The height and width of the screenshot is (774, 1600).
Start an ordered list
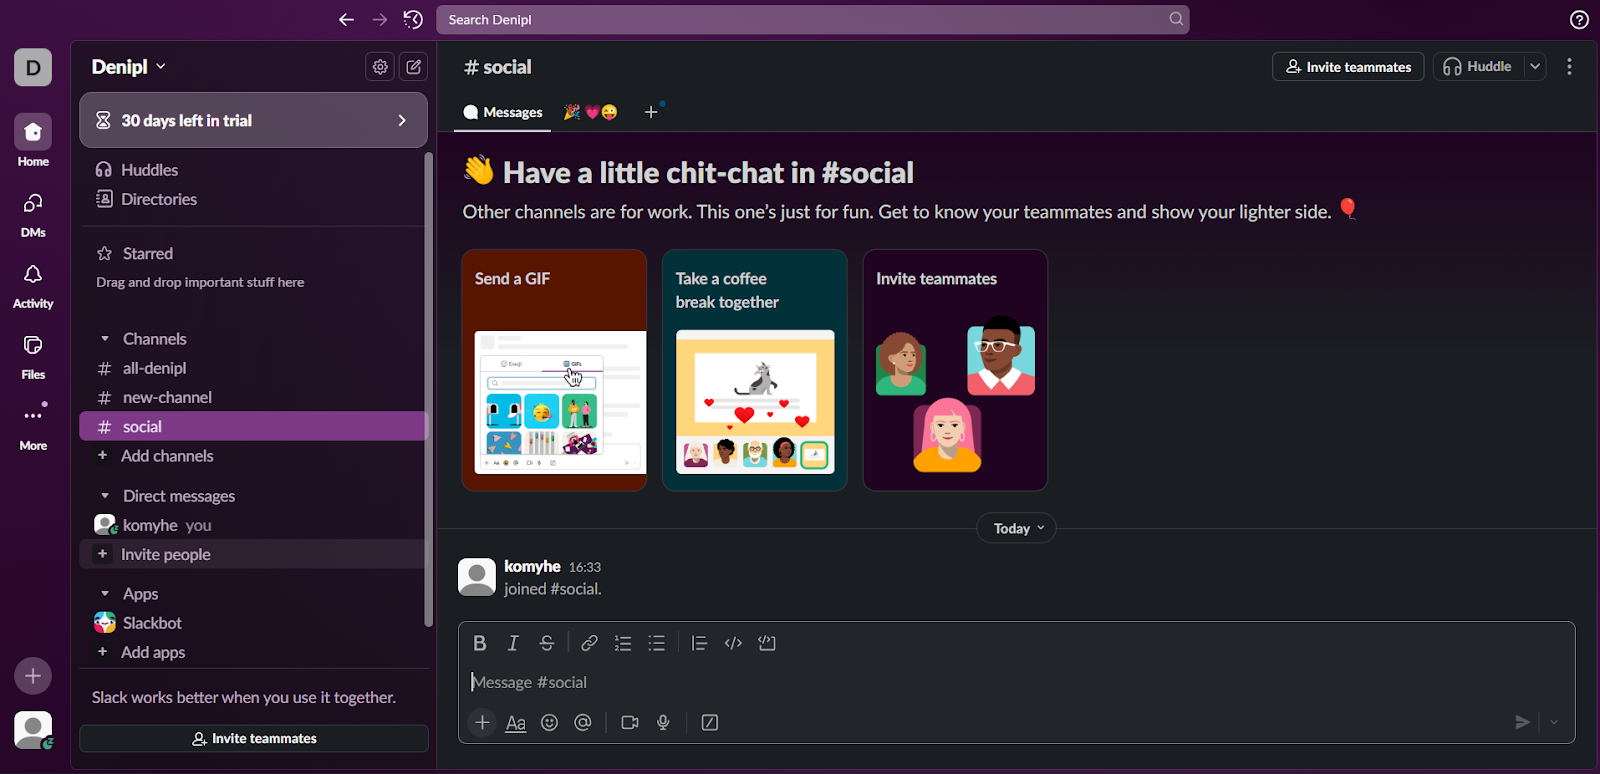[x=623, y=643]
